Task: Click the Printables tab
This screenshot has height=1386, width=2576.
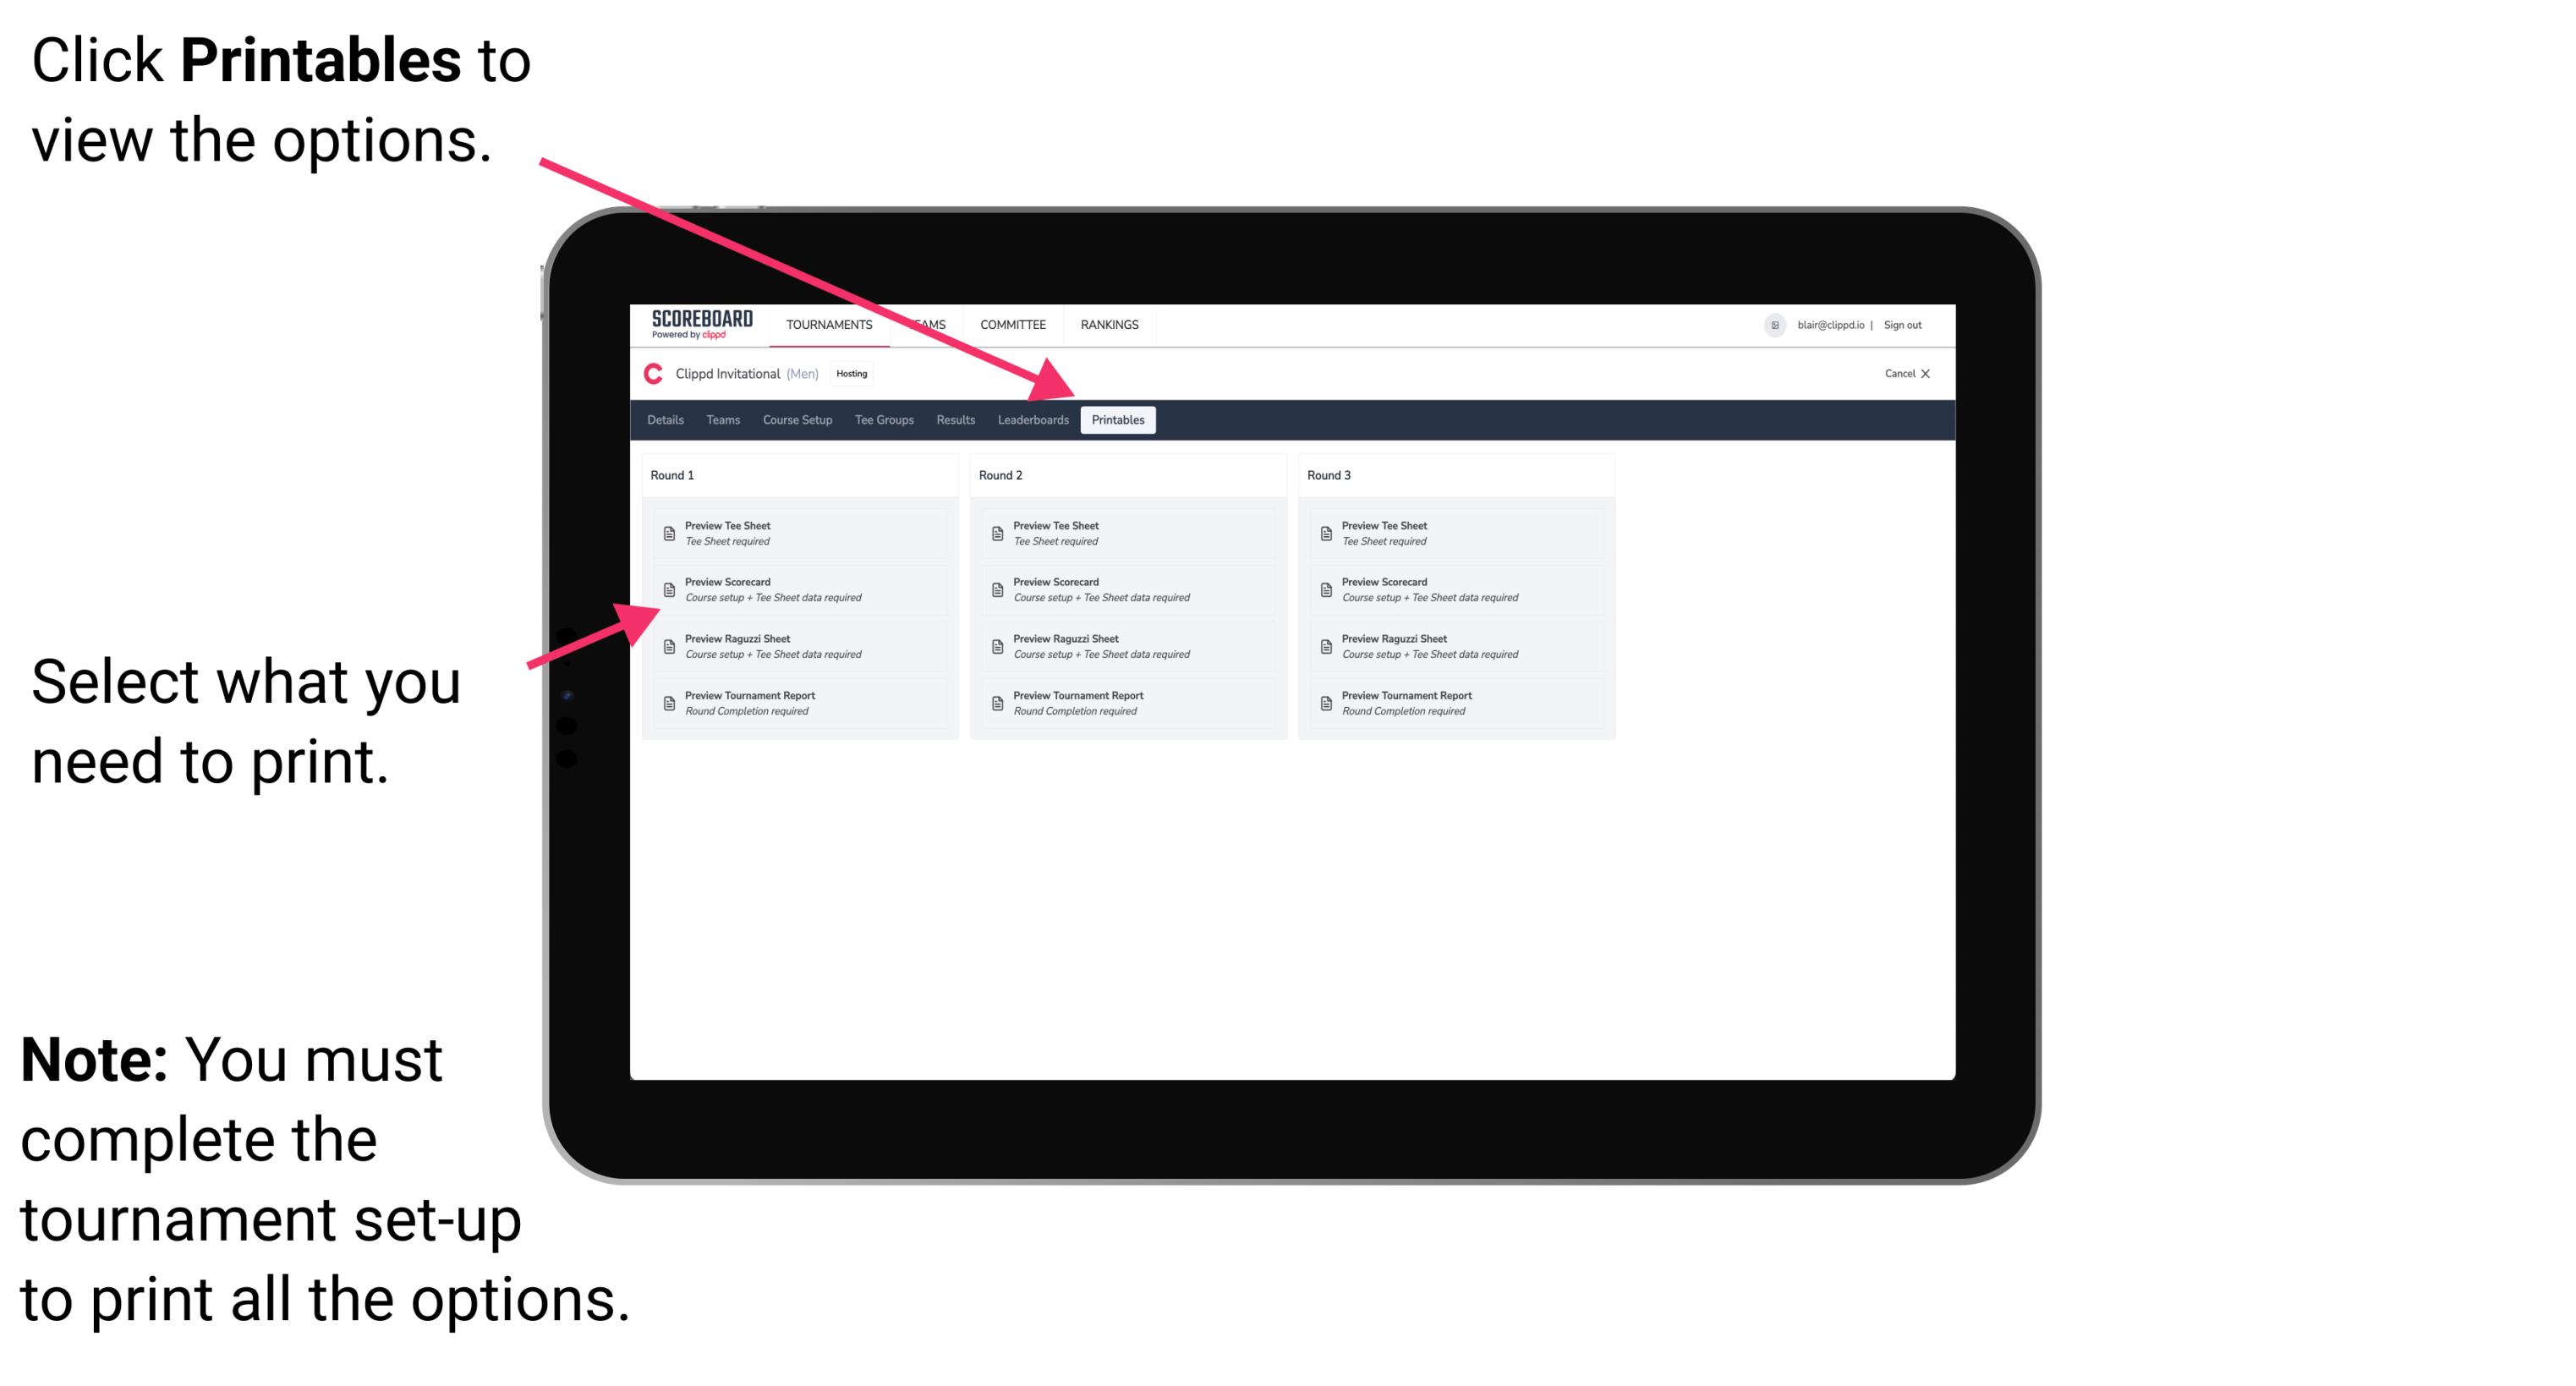Action: pos(1116,420)
